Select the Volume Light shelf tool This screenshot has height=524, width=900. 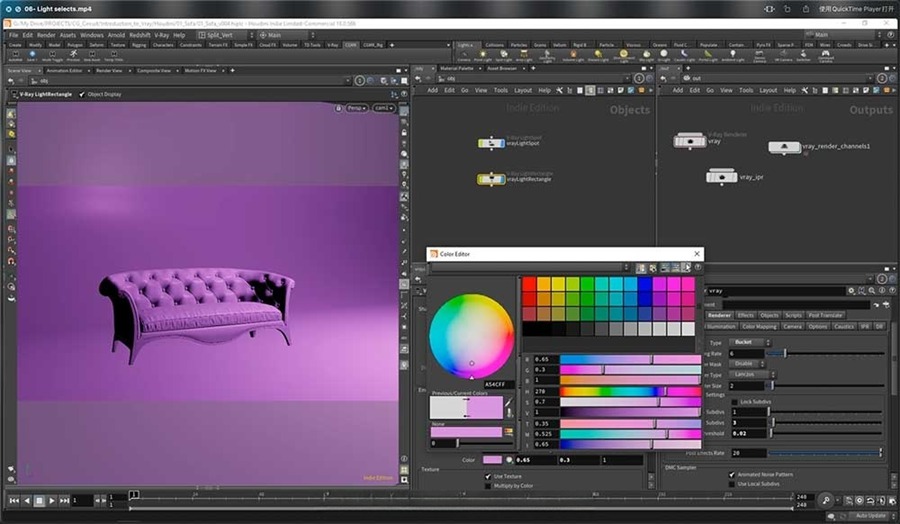(x=573, y=56)
